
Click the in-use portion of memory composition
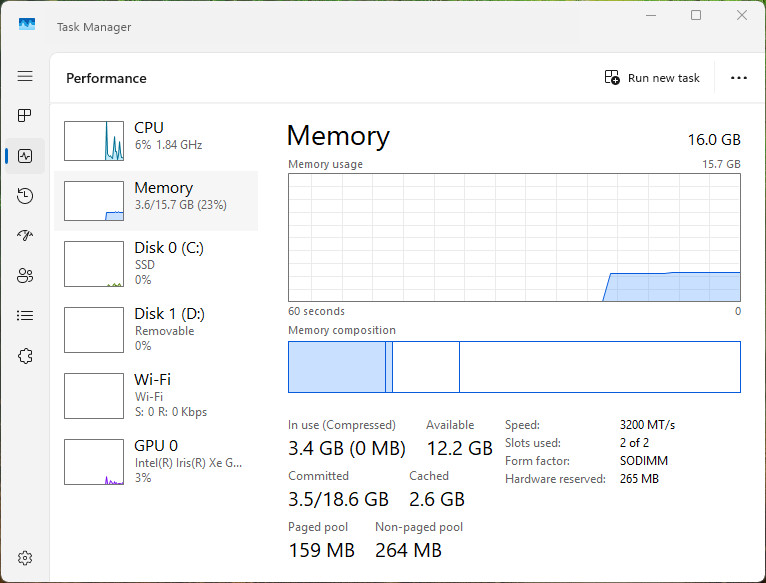coord(337,367)
